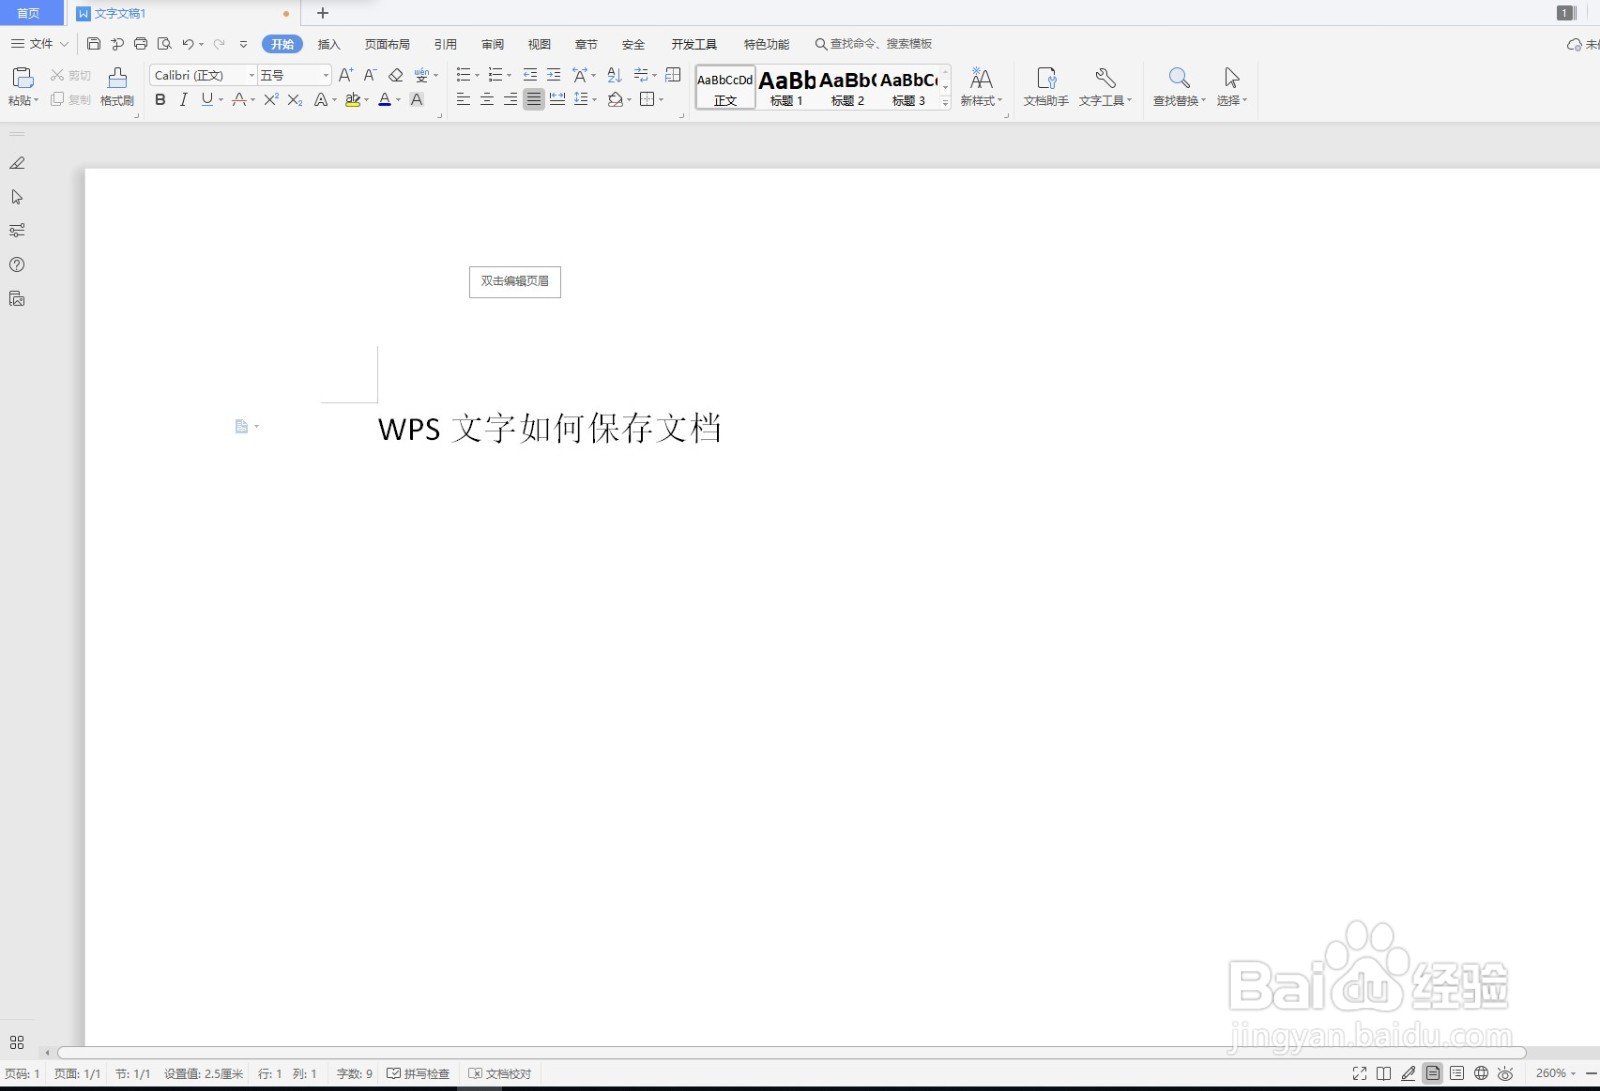
Task: Open the numbered list dropdown arrow
Action: point(509,75)
